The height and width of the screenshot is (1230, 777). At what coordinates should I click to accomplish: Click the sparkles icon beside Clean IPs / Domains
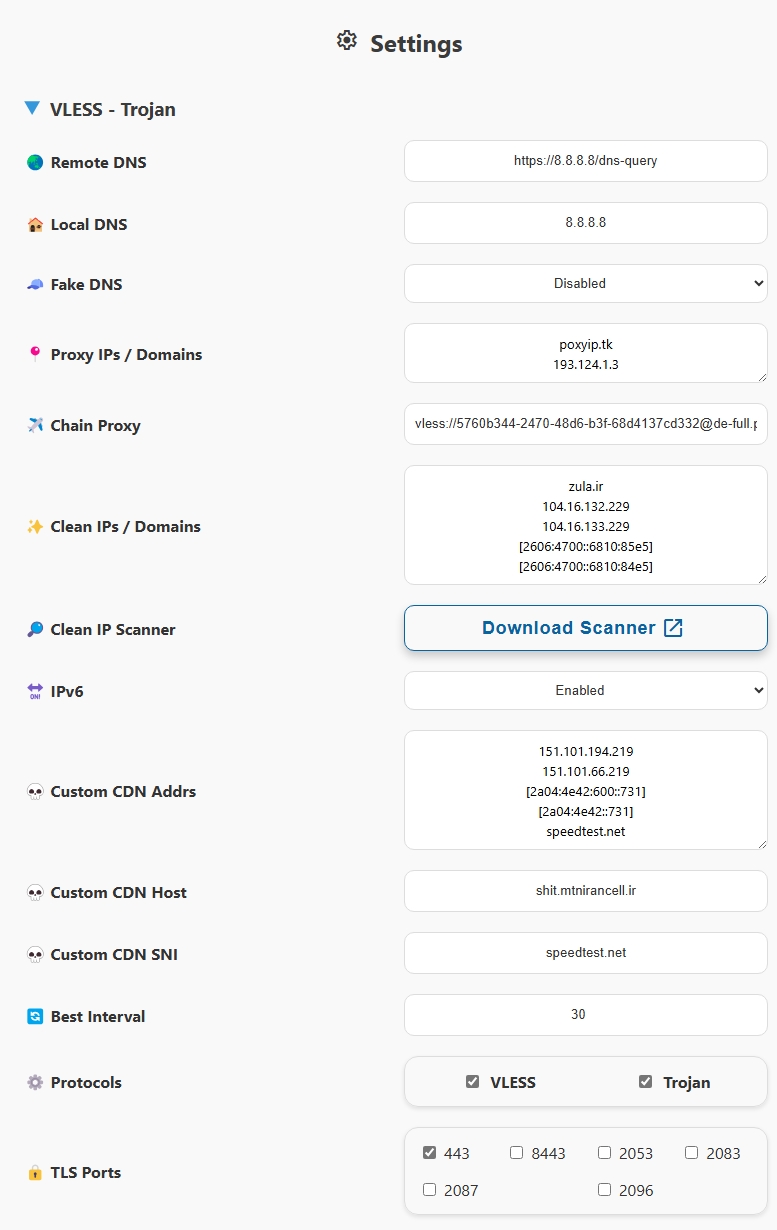35,526
